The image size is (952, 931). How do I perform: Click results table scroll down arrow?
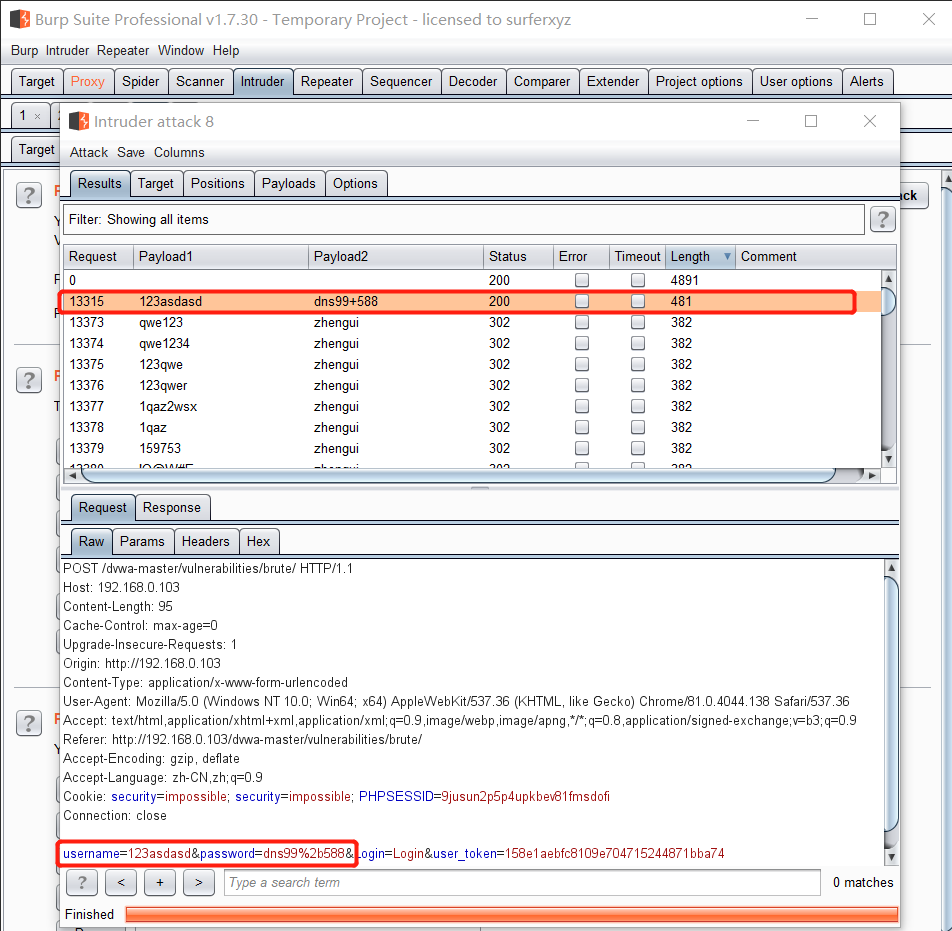pyautogui.click(x=888, y=459)
